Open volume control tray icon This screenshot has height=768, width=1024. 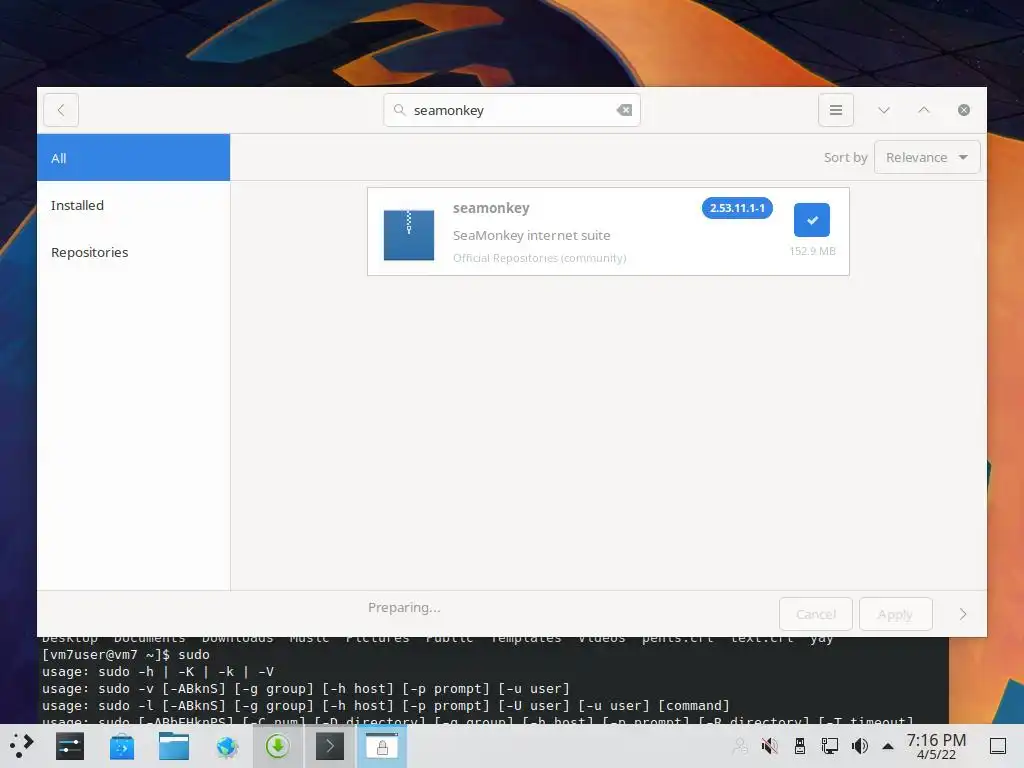click(859, 746)
